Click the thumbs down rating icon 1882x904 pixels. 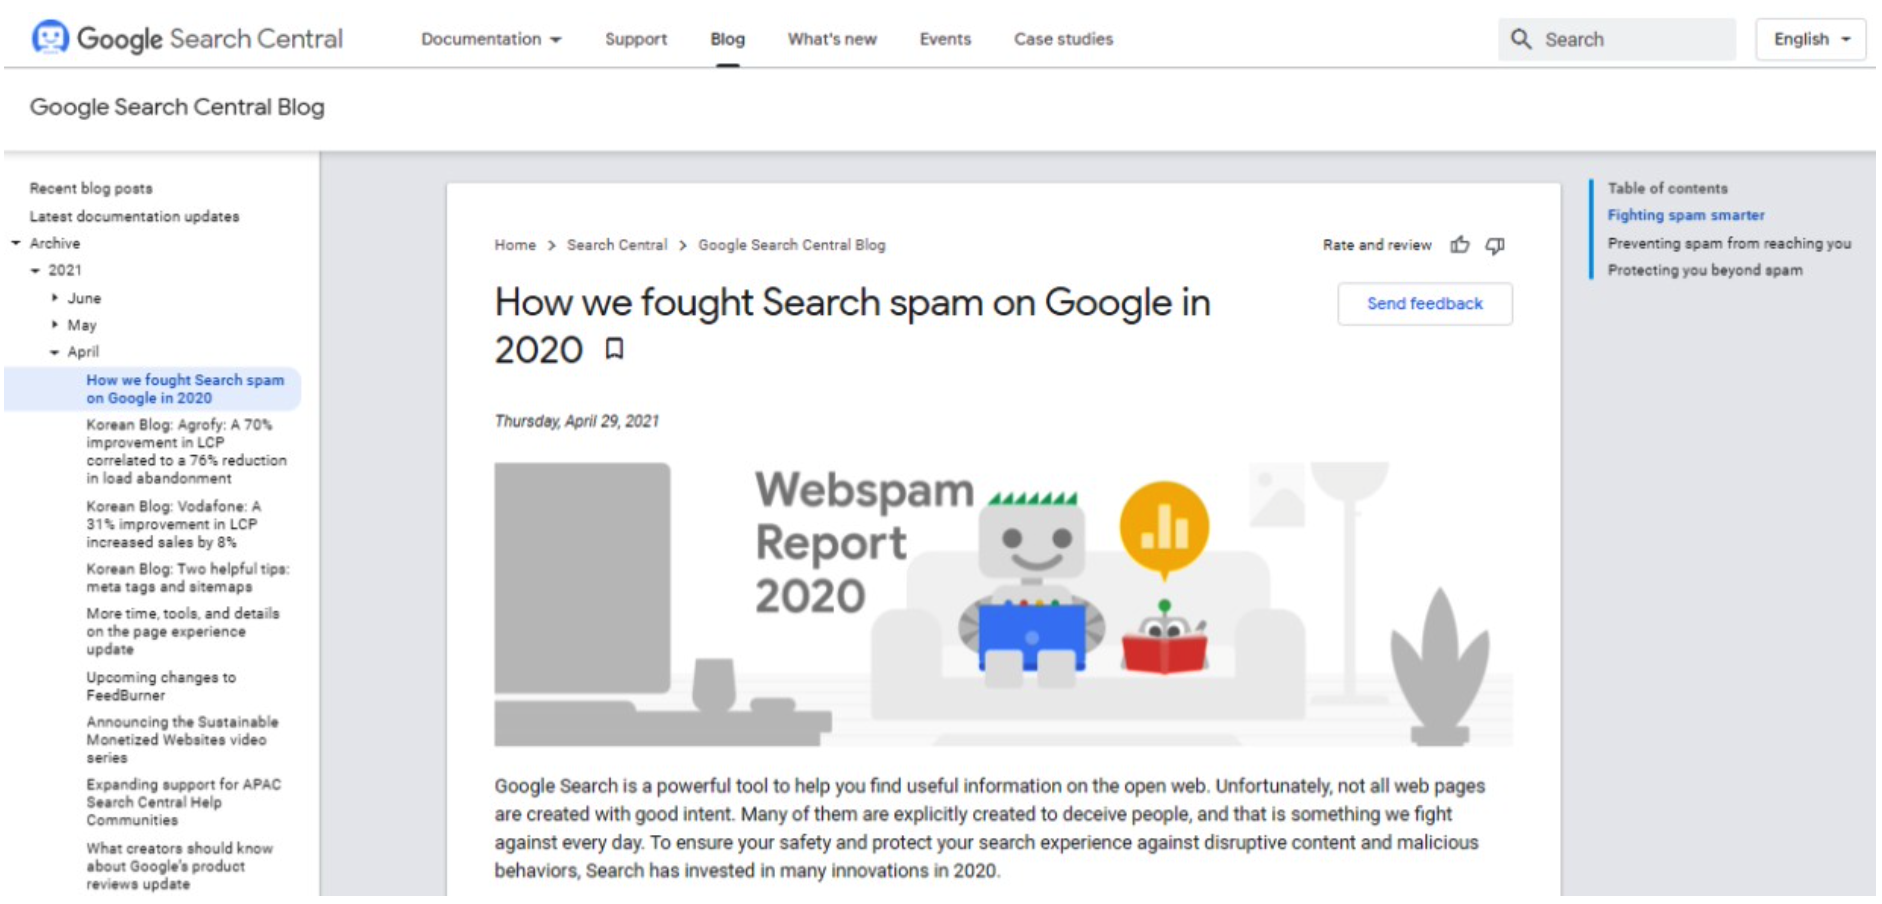1495,245
